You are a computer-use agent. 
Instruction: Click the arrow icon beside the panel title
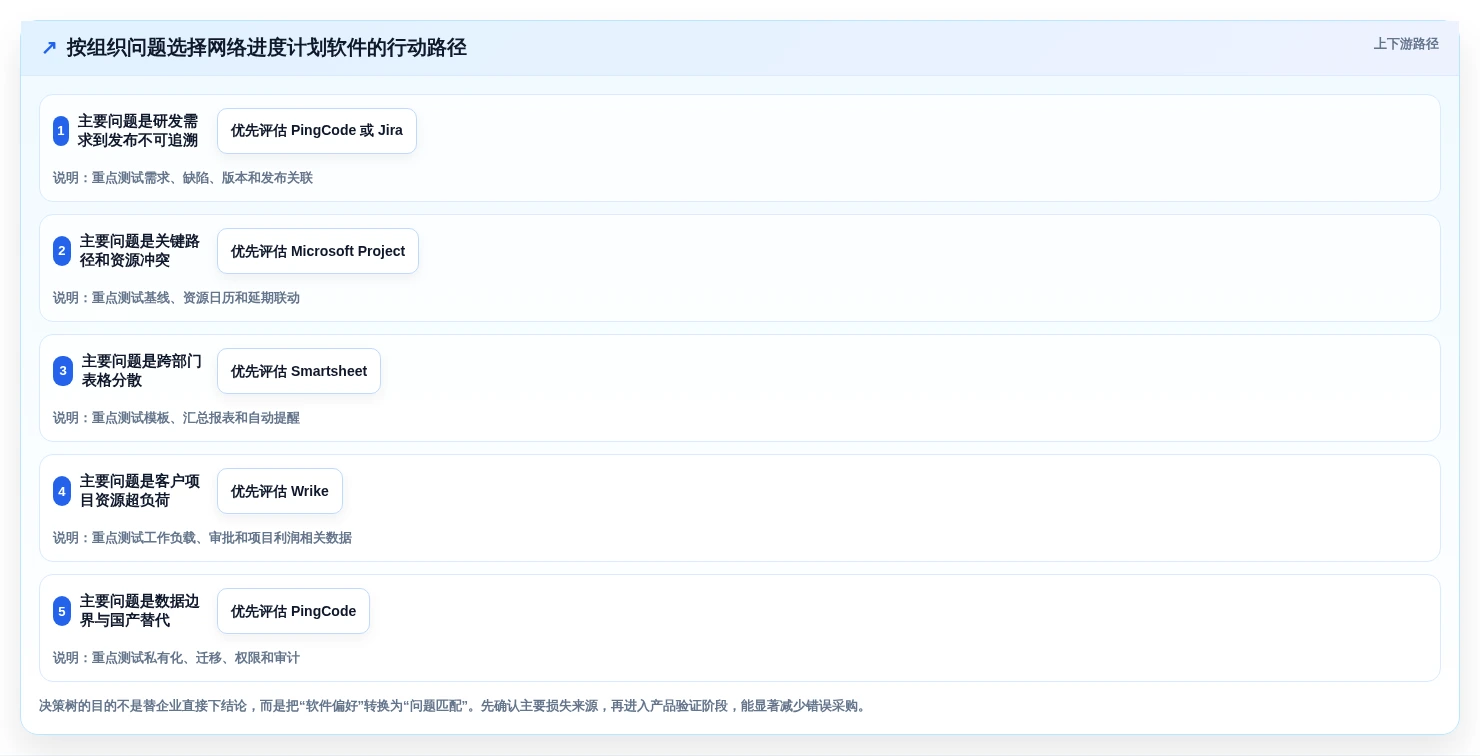49,48
